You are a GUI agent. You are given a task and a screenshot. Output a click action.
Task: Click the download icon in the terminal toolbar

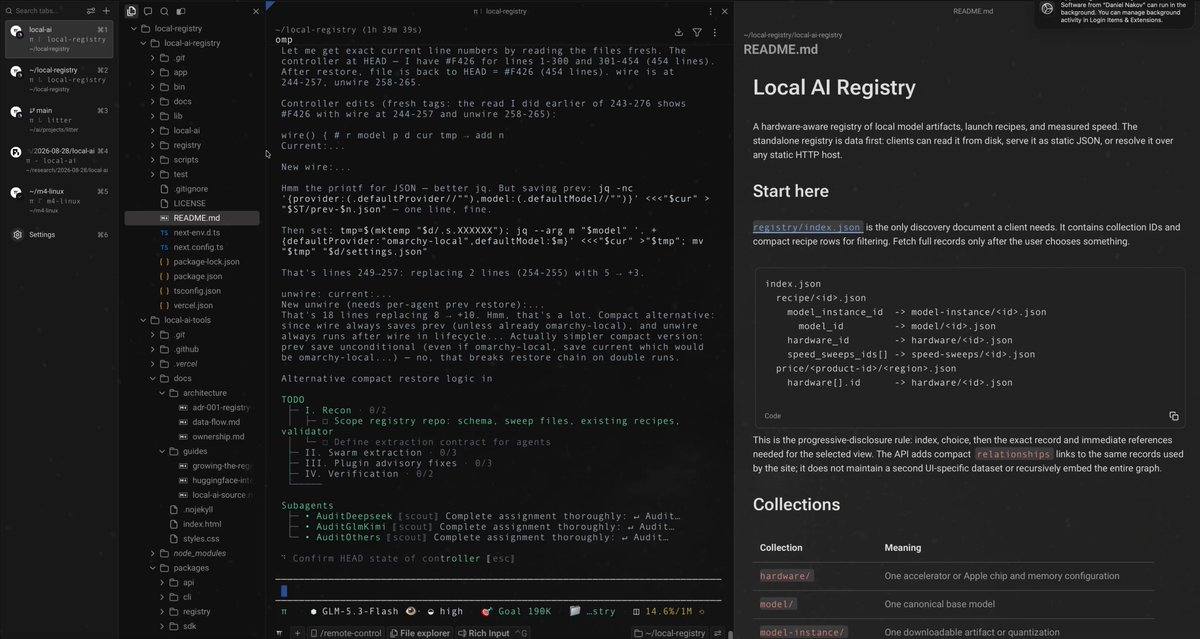(680, 33)
